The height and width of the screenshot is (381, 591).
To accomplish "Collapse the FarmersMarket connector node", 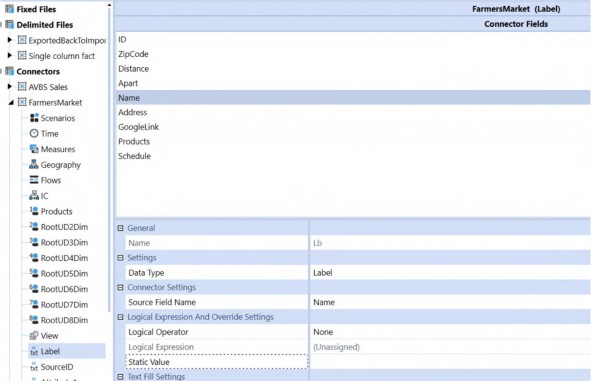I will (x=11, y=102).
